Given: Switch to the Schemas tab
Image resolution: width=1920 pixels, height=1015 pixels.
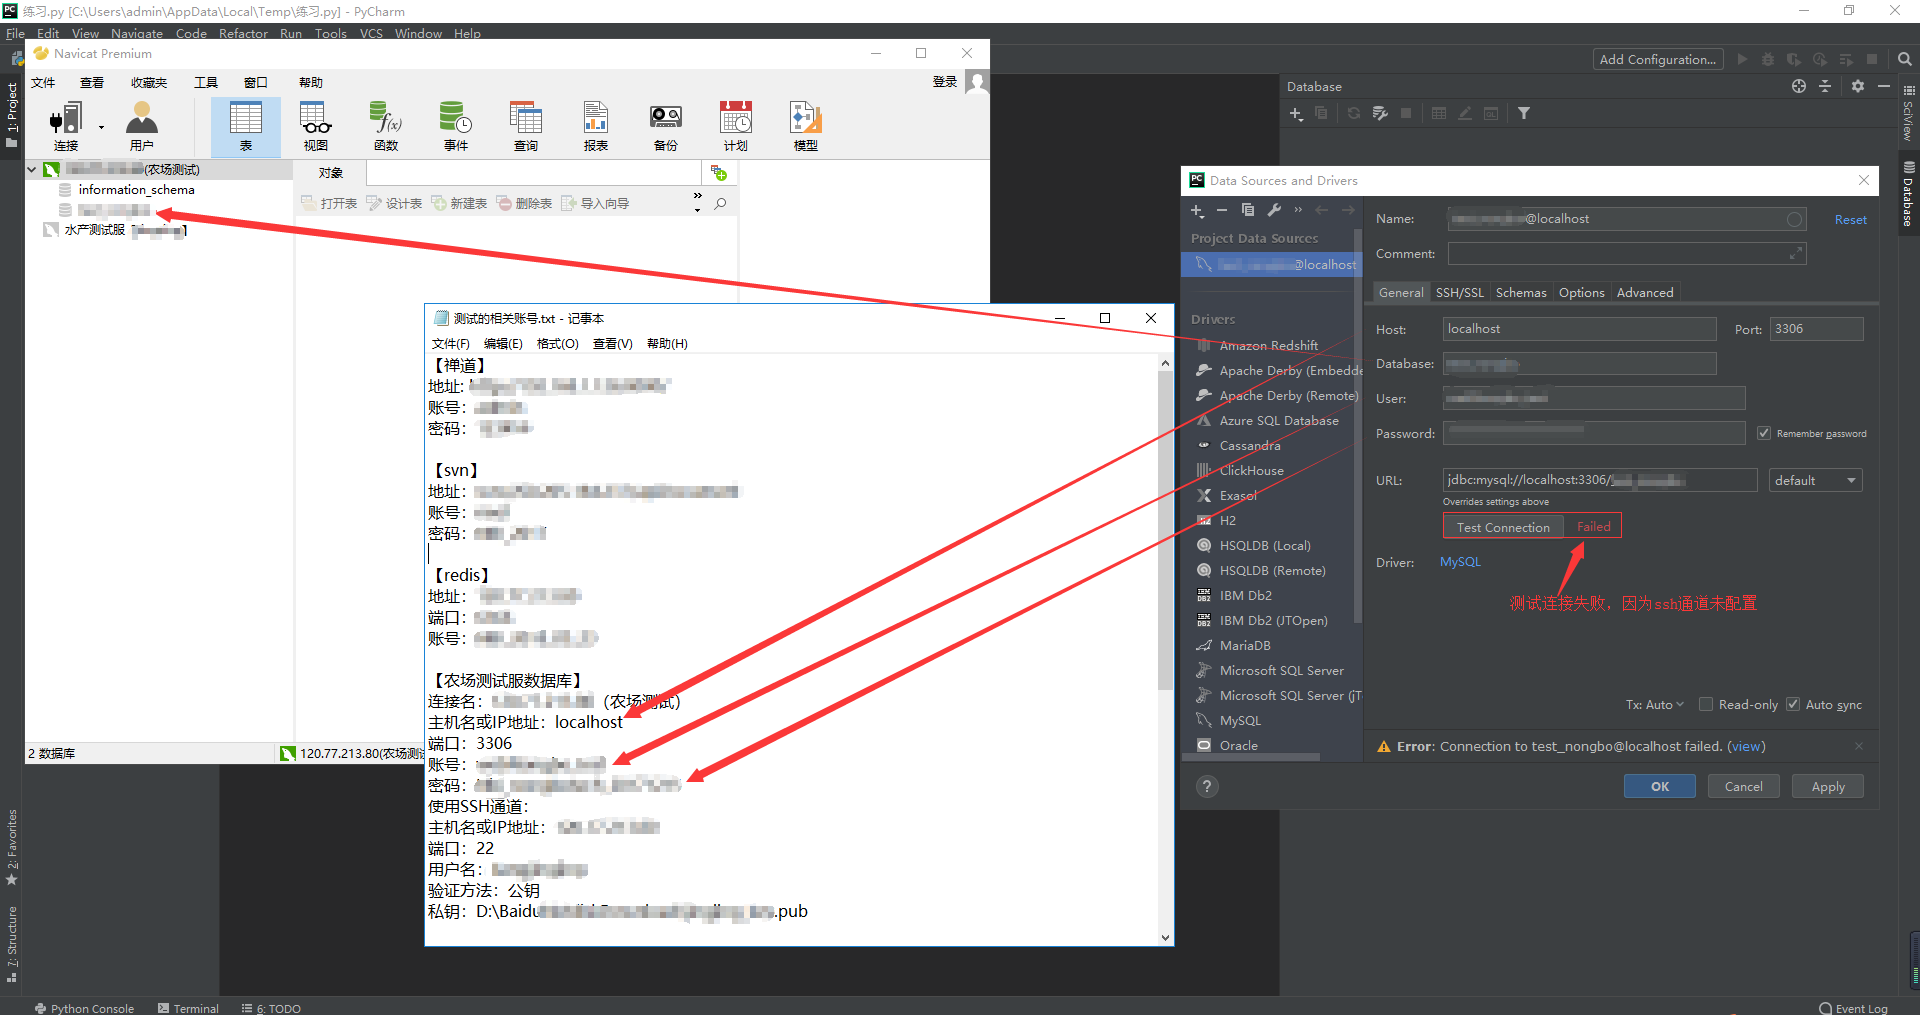Looking at the screenshot, I should pos(1521,292).
